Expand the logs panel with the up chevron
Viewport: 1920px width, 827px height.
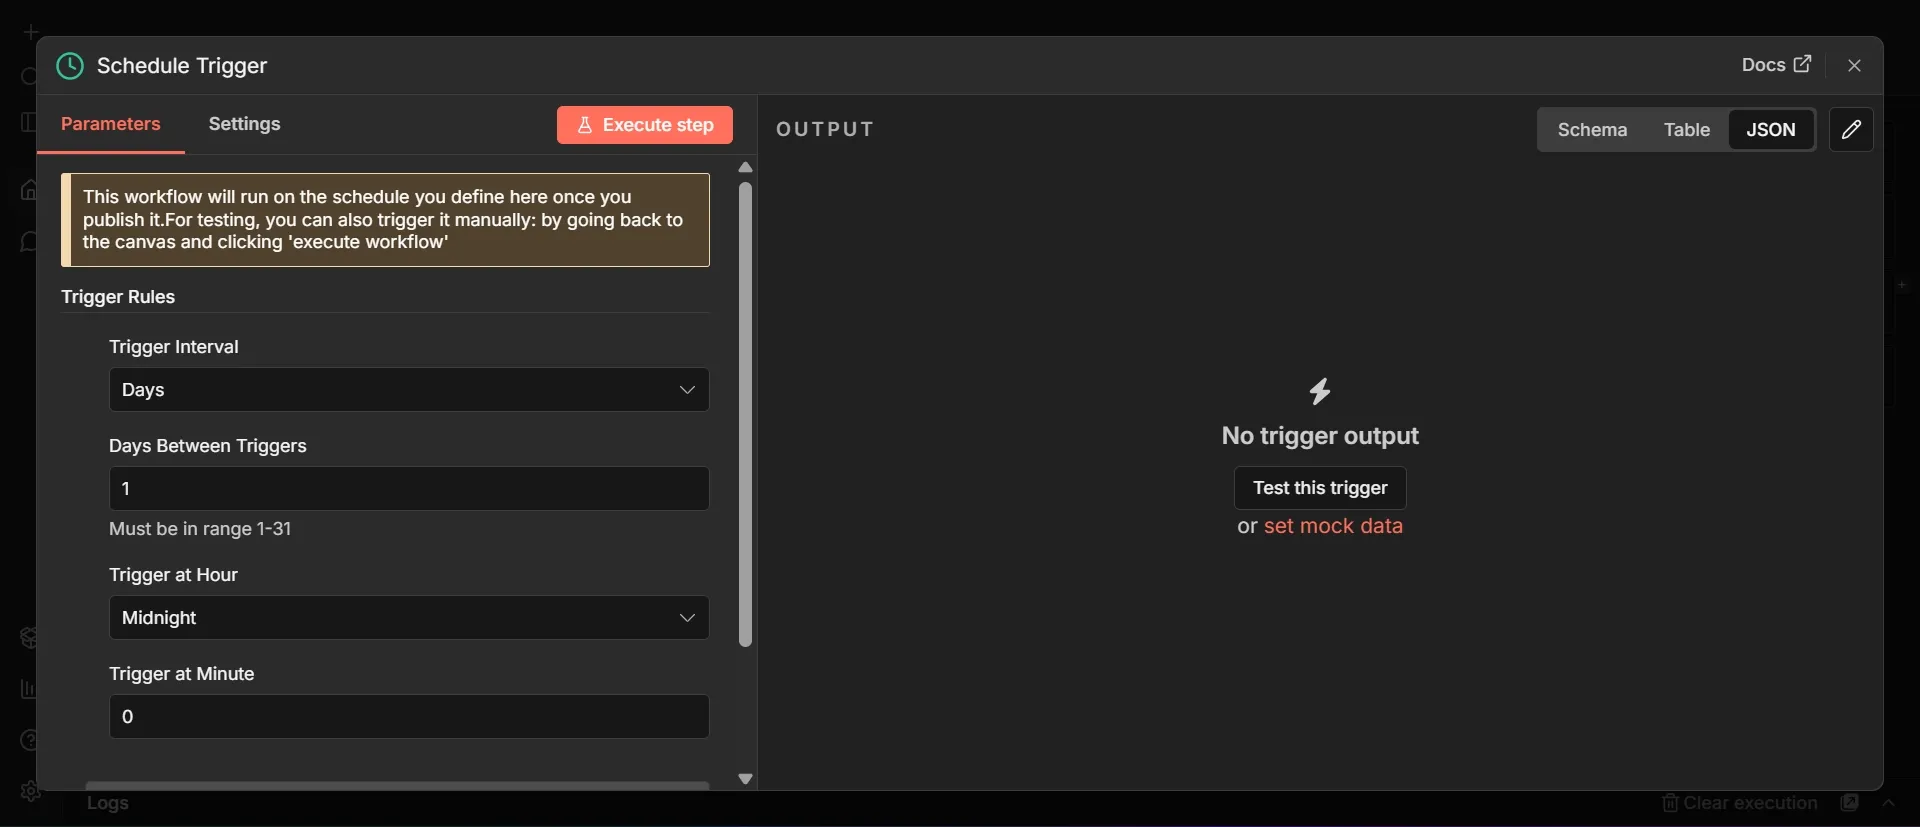1888,803
